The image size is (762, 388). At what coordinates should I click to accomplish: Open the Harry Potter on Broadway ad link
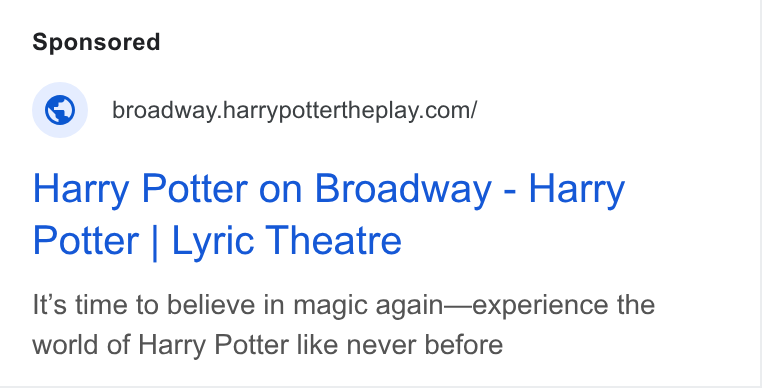click(329, 214)
